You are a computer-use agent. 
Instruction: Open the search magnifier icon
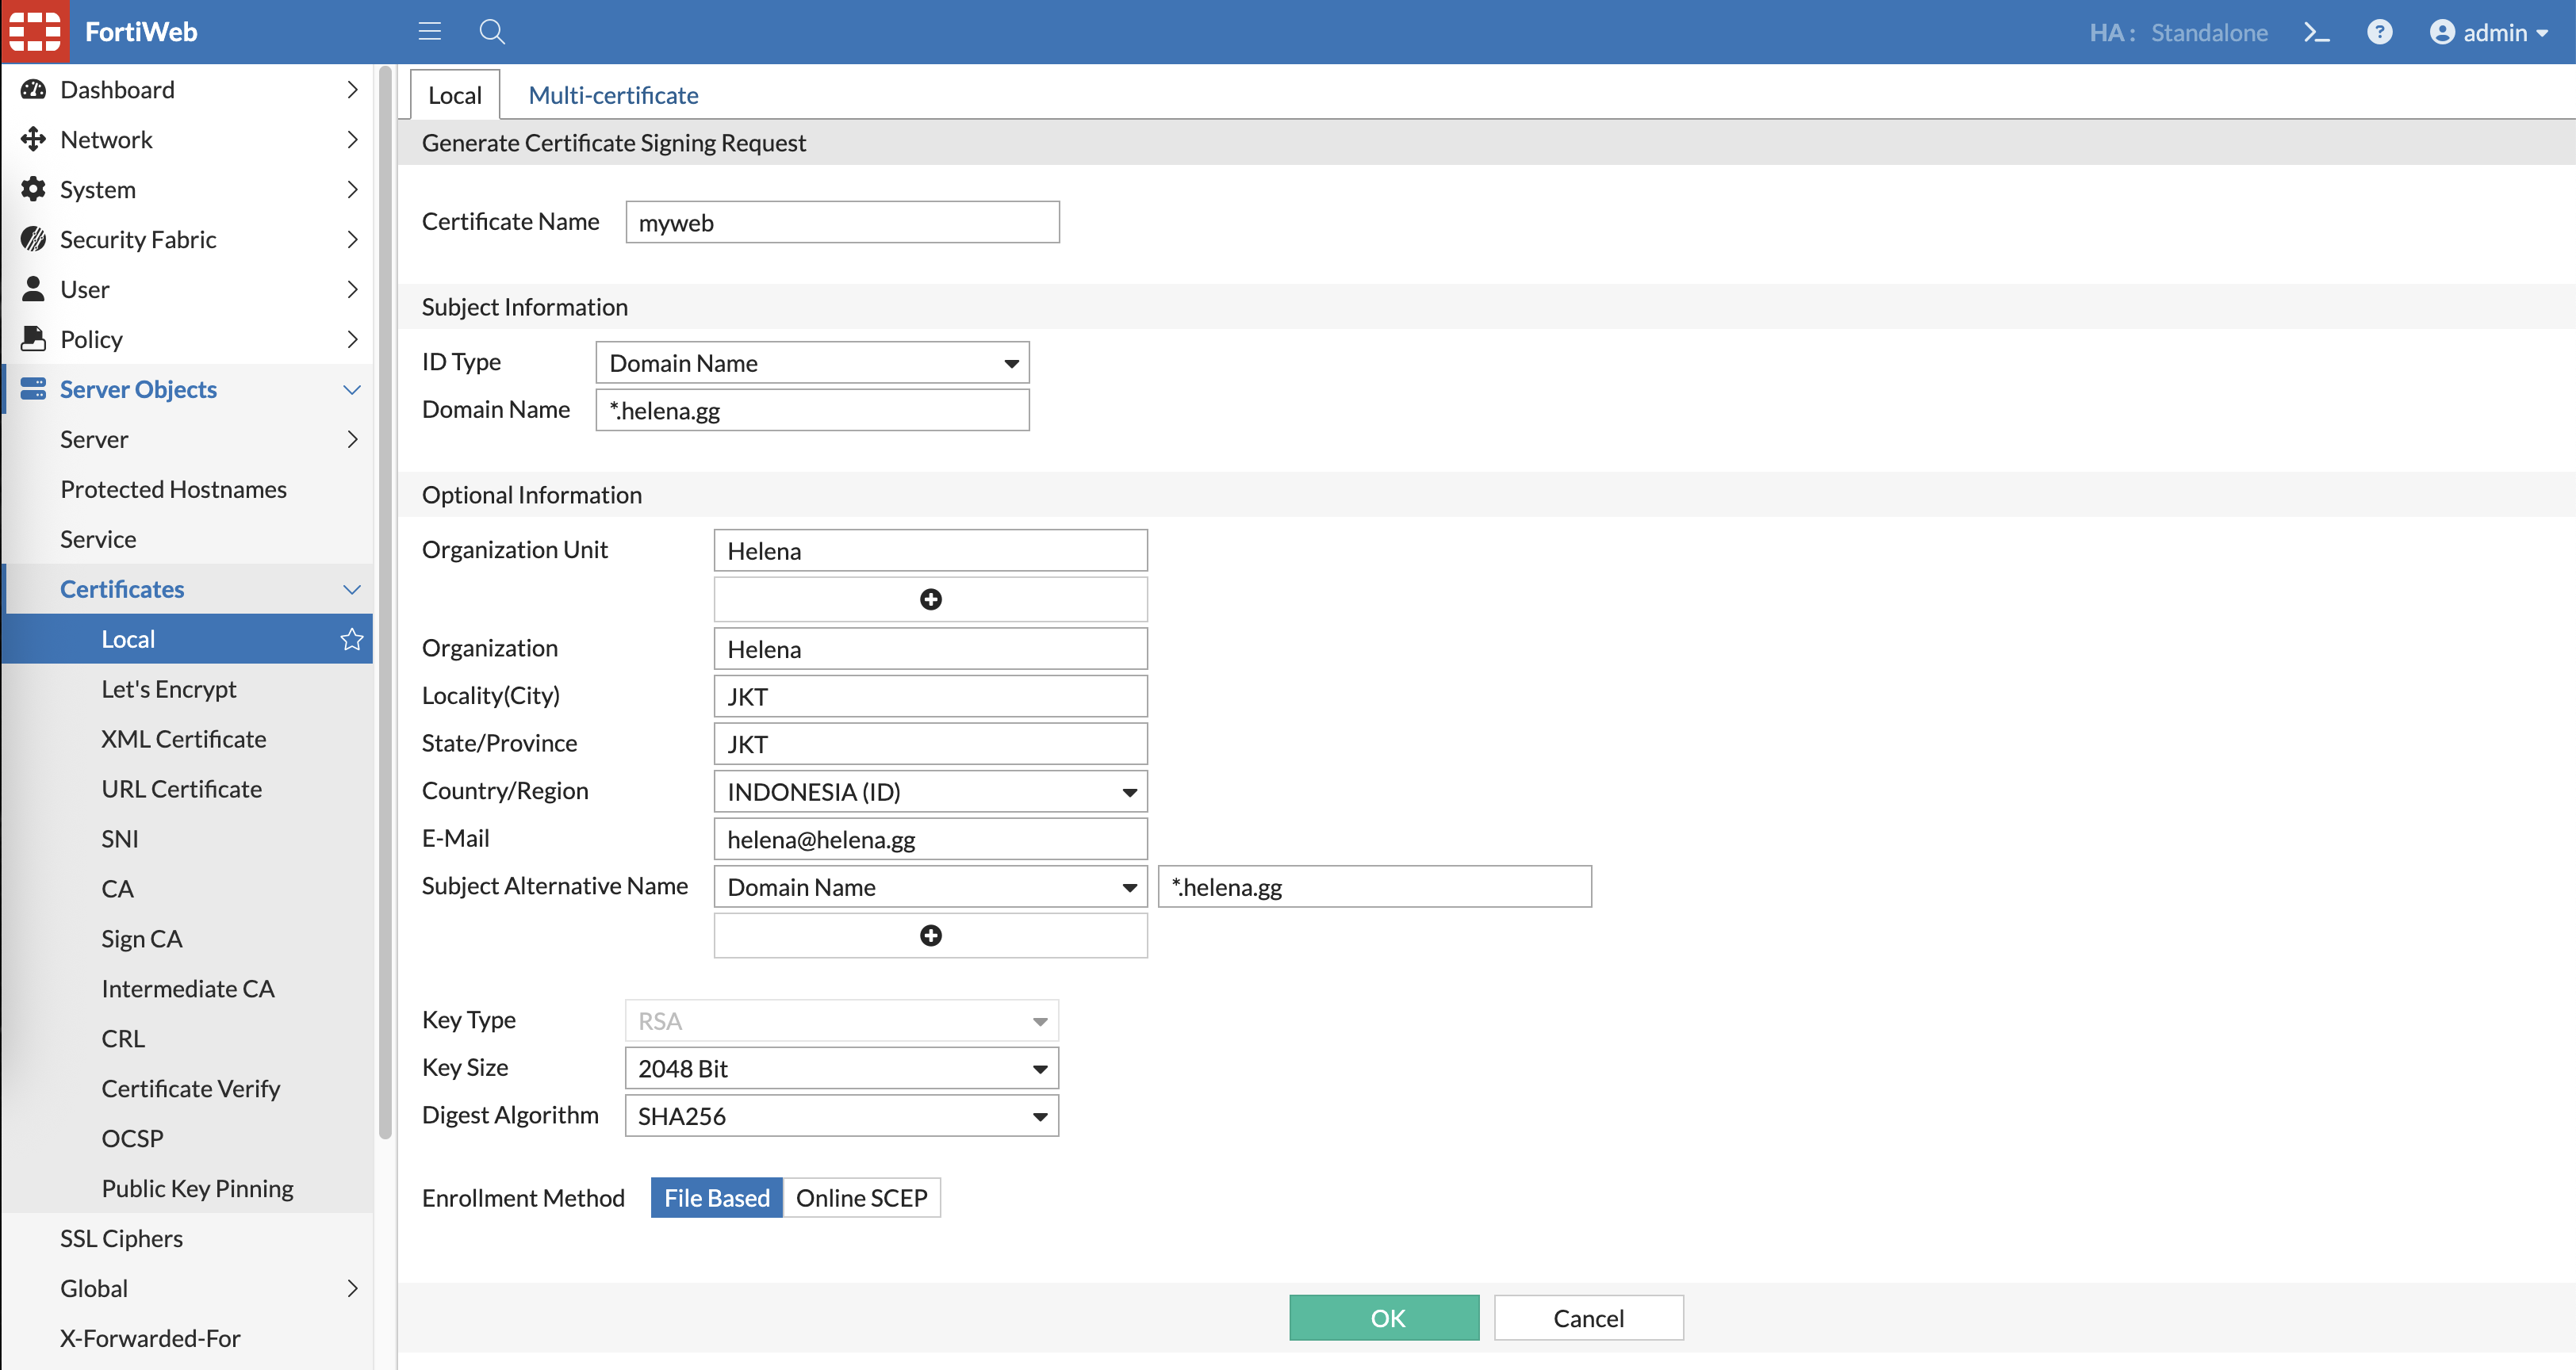(x=491, y=32)
